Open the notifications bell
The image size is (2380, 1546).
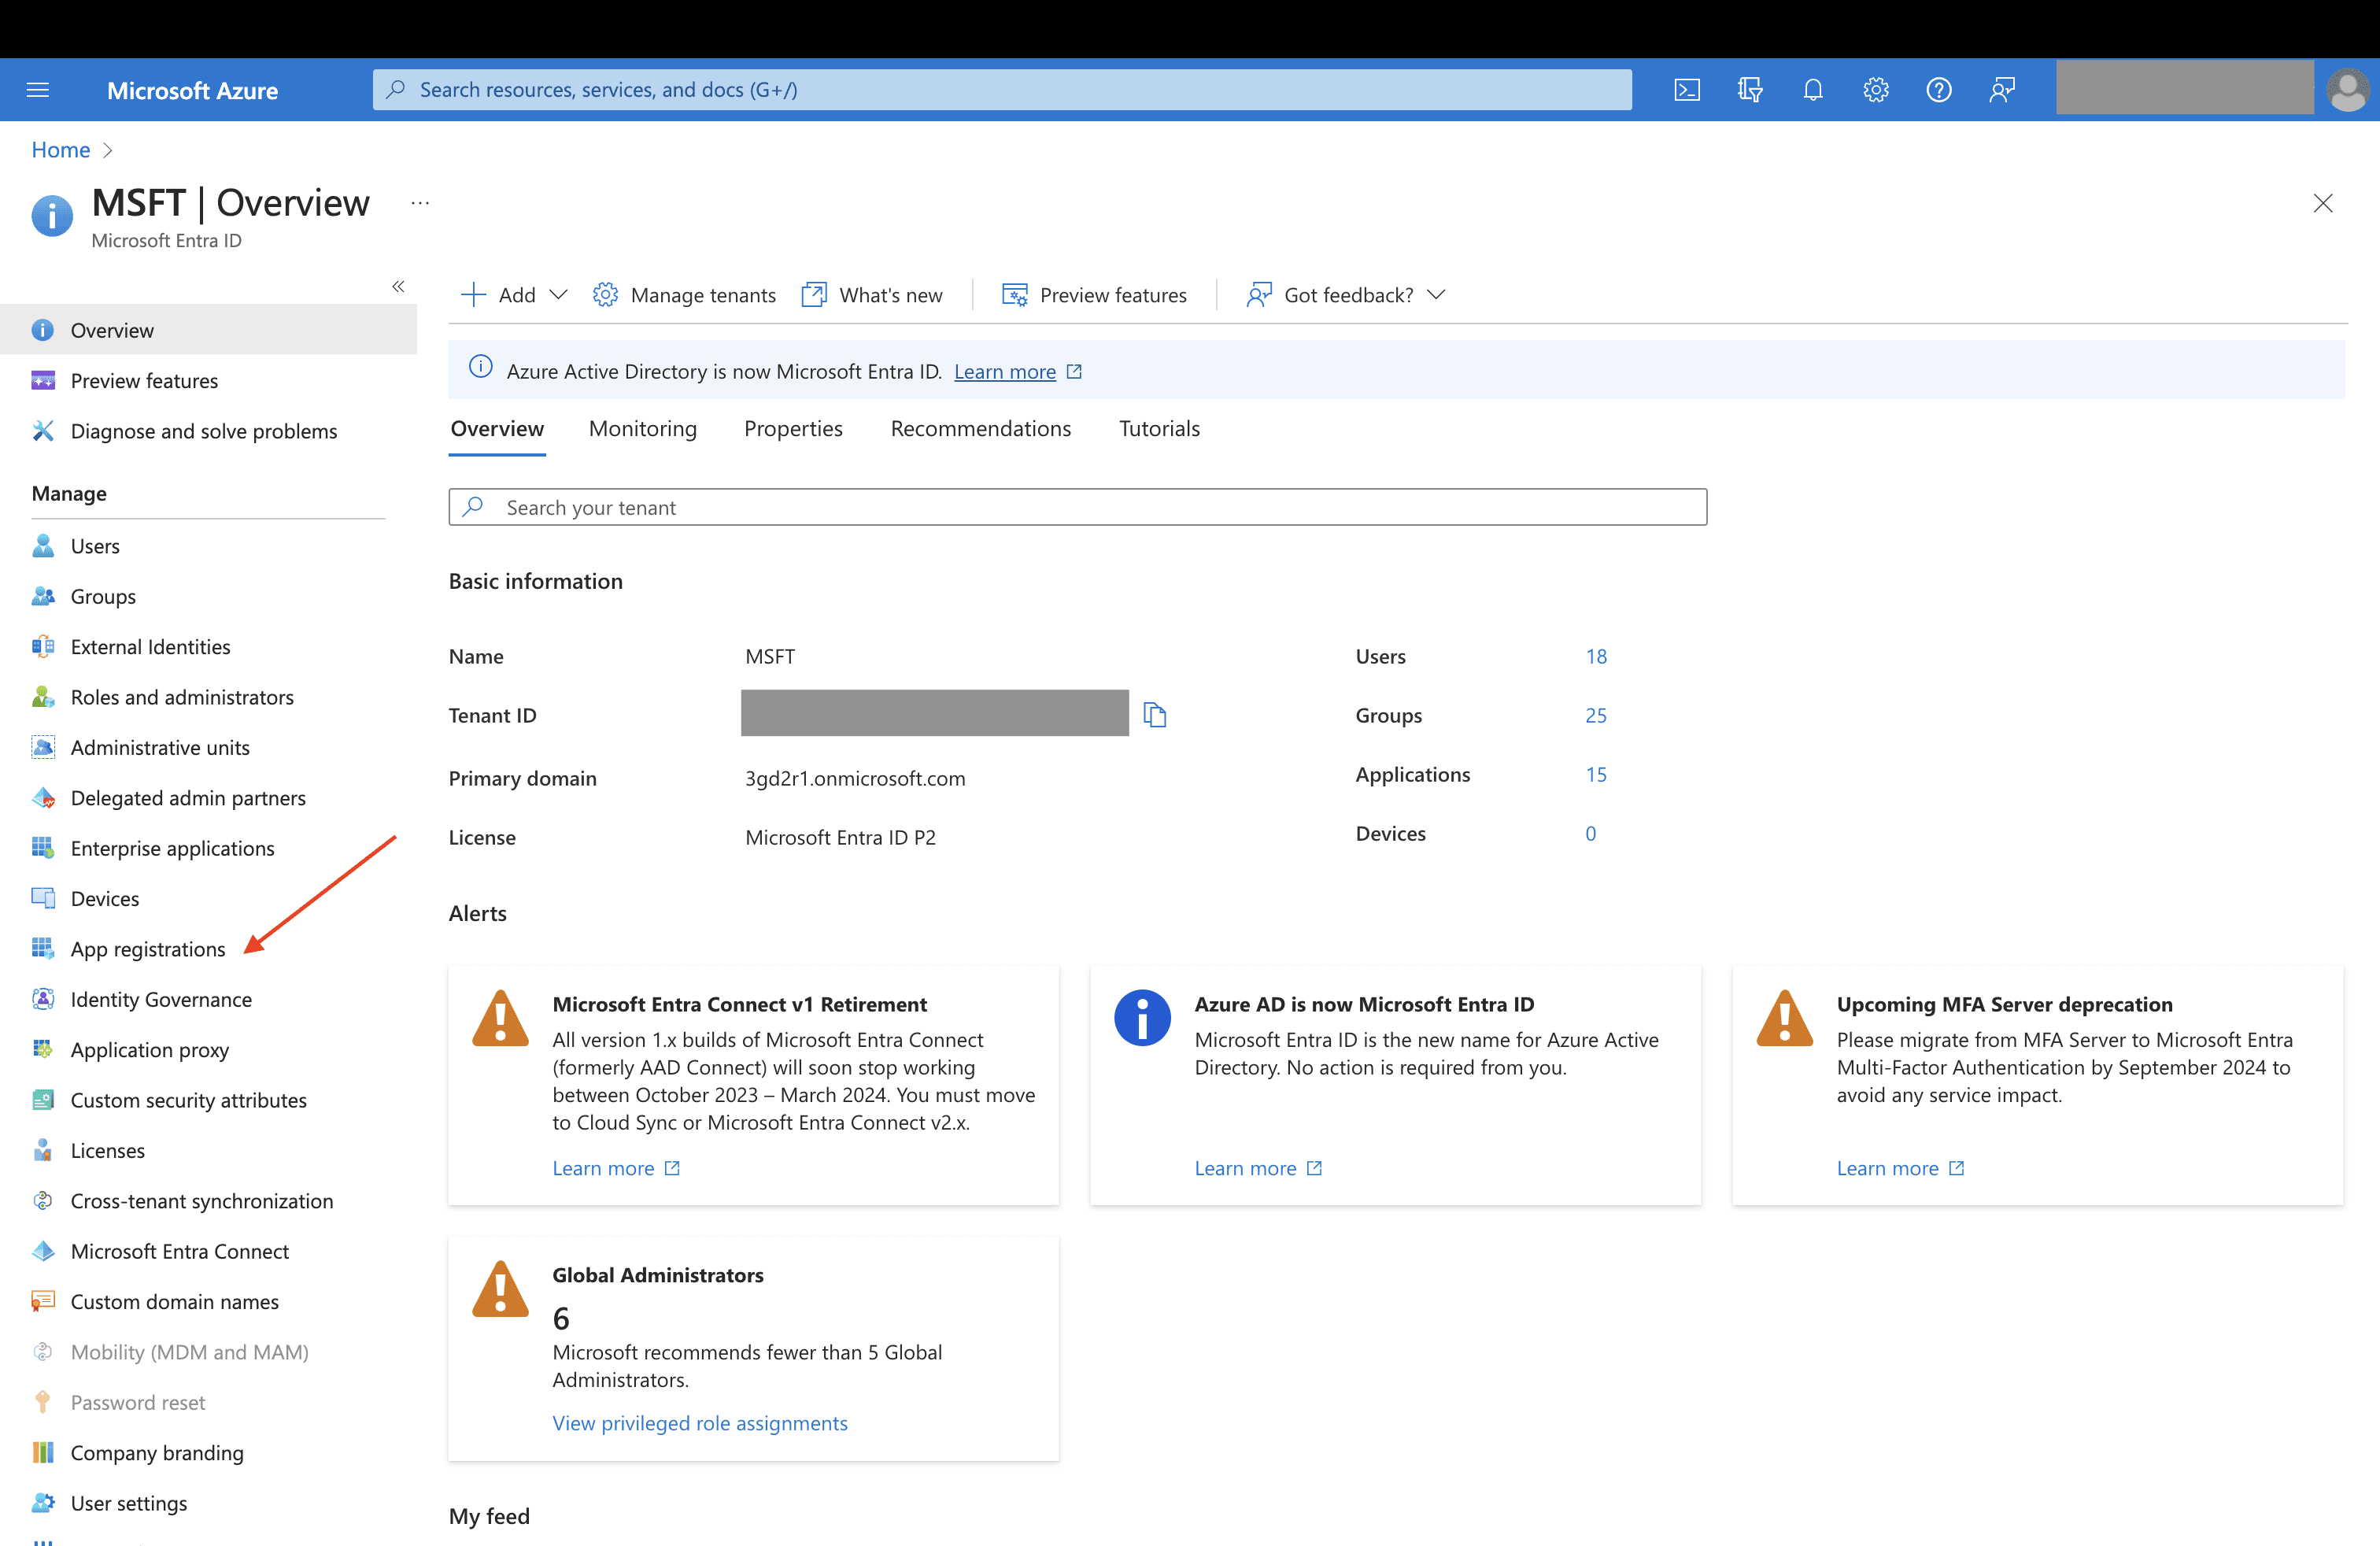1813,90
